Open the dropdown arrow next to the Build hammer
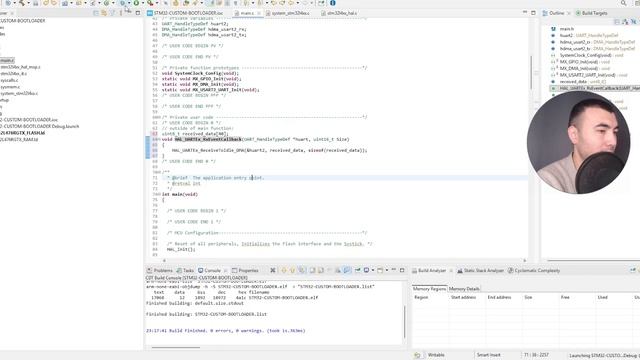This screenshot has height=360, width=640. tap(28, 3)
